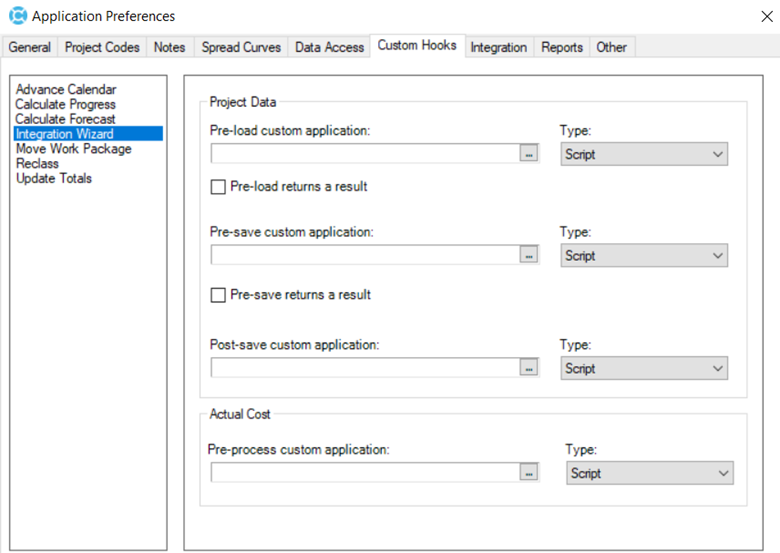Click browse button for Pre-process custom application
The height and width of the screenshot is (553, 780).
point(529,473)
